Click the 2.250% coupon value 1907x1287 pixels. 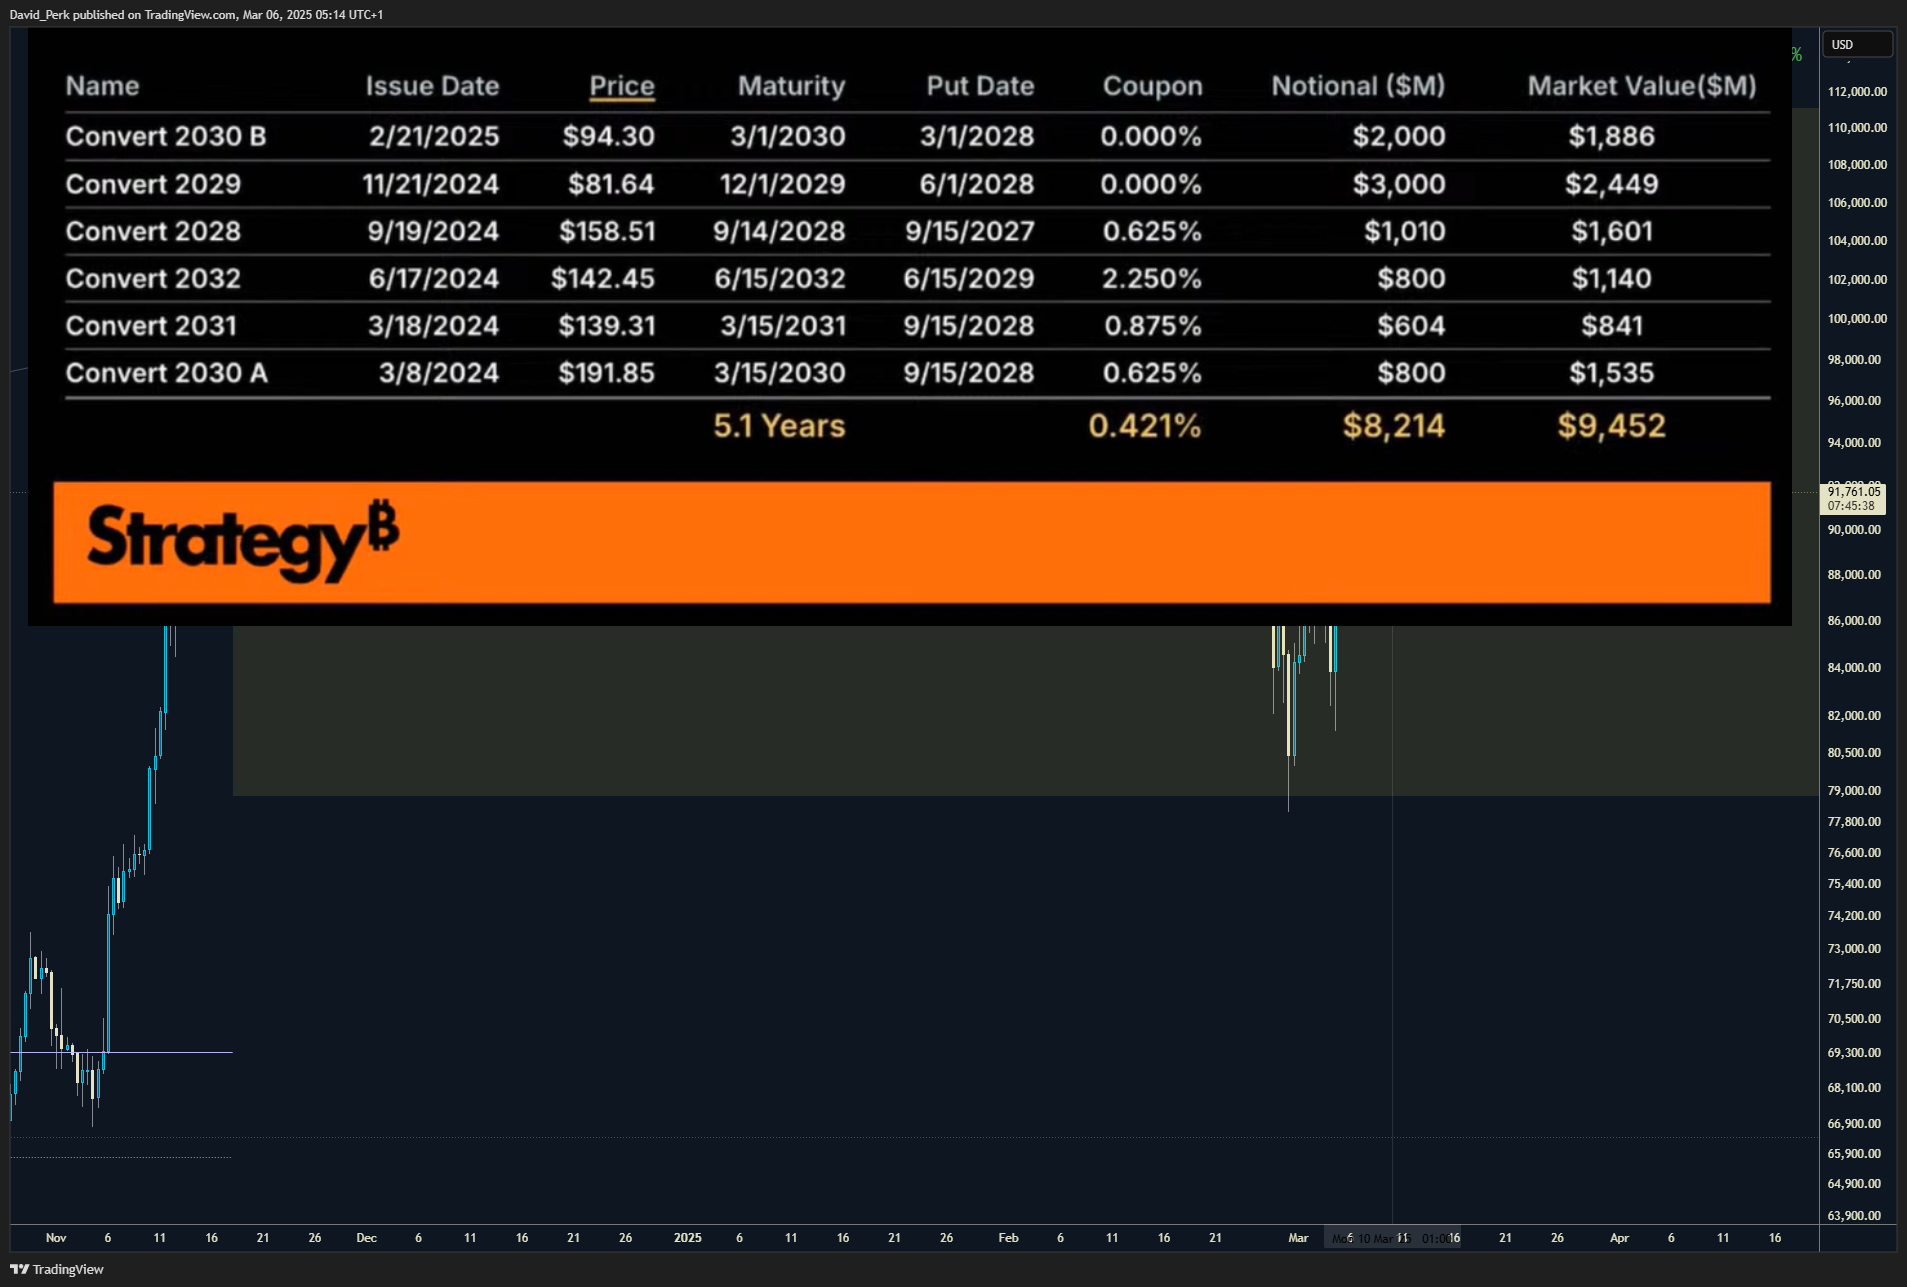click(x=1152, y=278)
